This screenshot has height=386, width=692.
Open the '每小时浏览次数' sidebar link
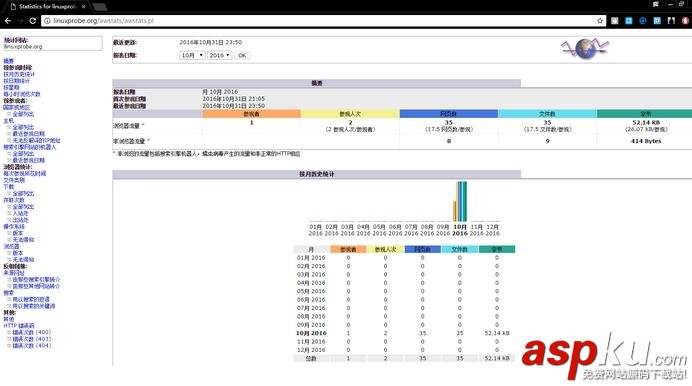22,94
